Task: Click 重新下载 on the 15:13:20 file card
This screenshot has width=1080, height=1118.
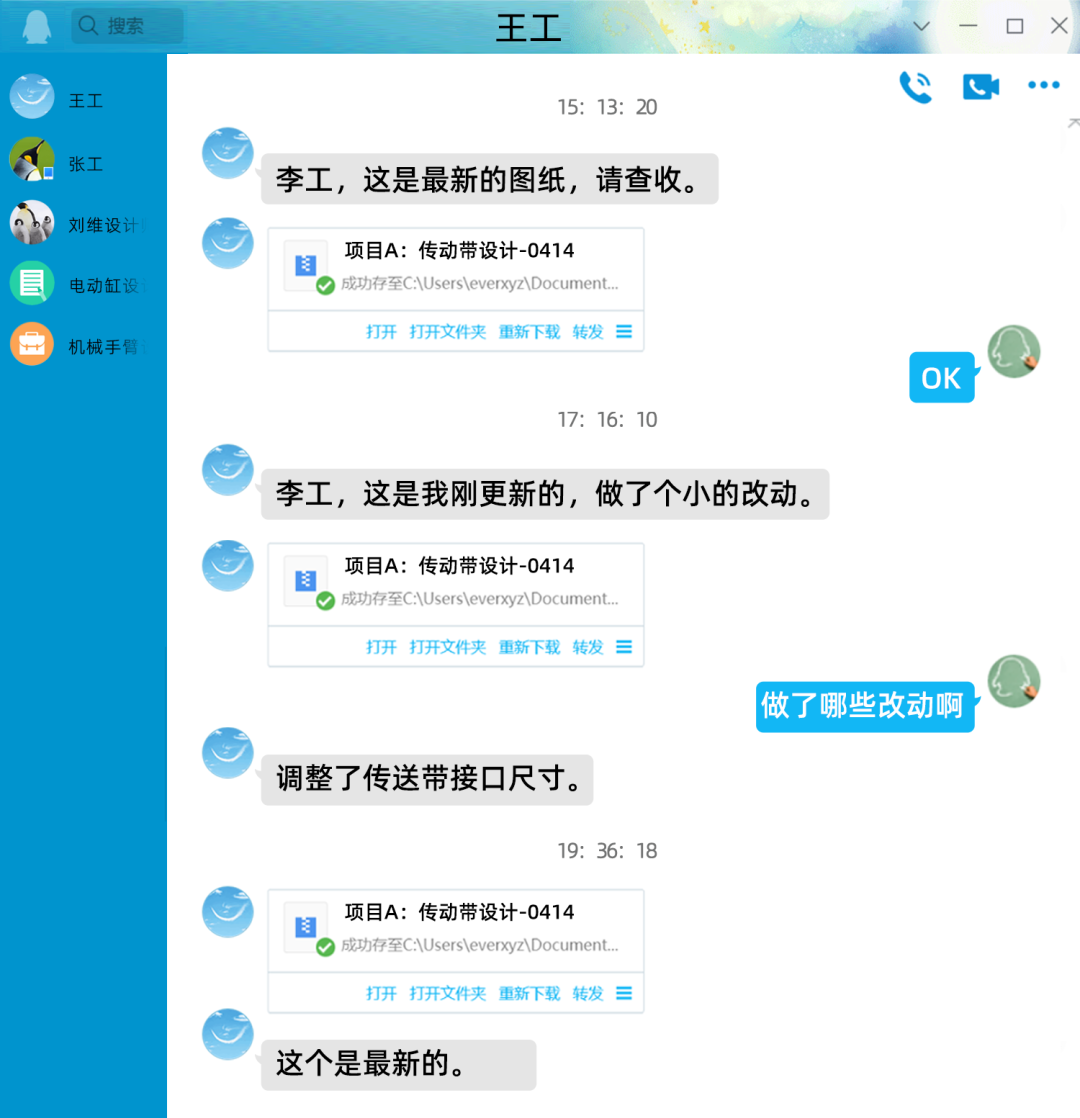Action: (529, 332)
